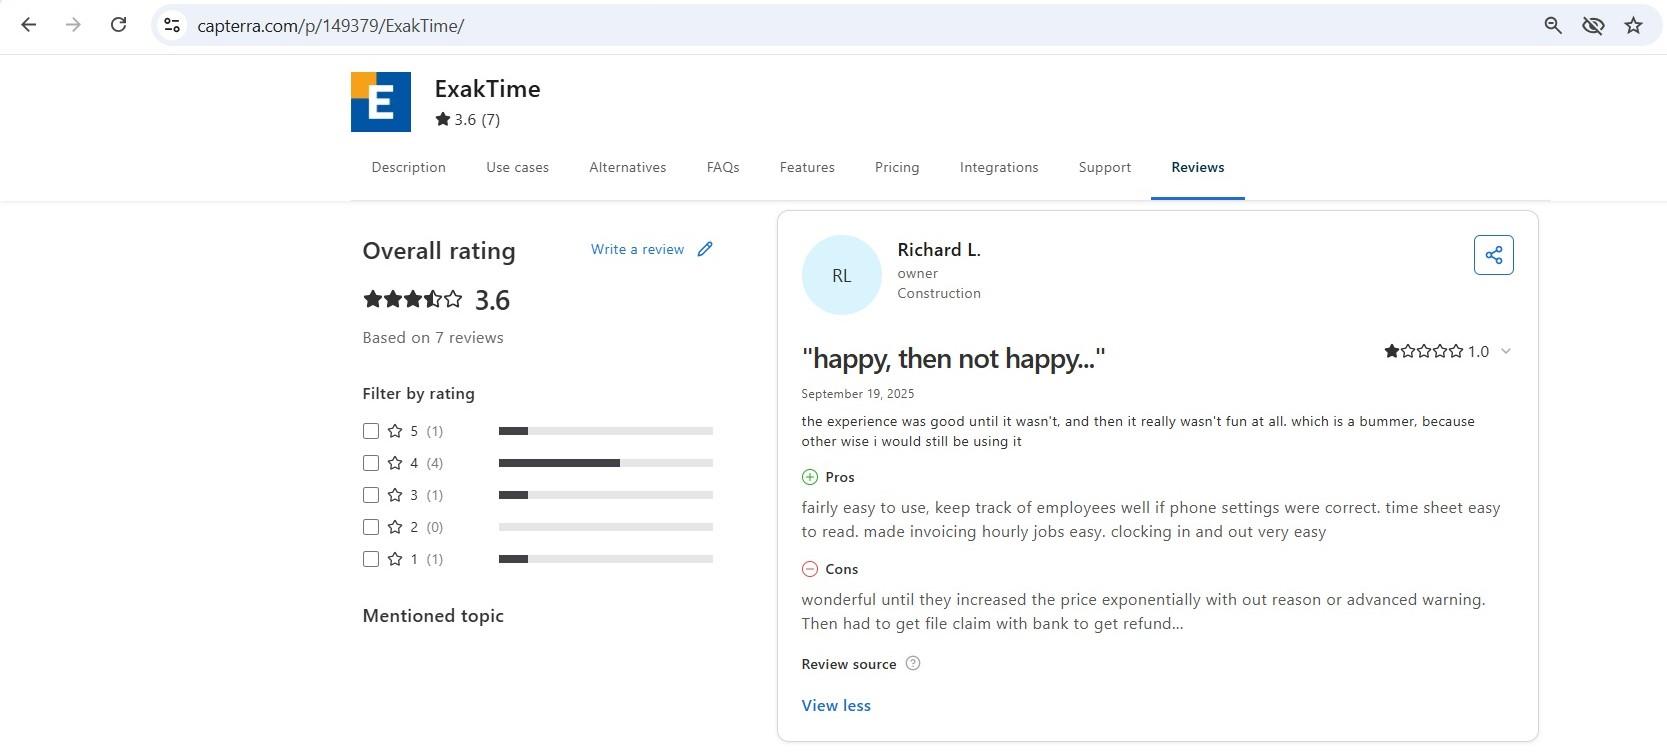Collapse the review with View less
The width and height of the screenshot is (1667, 755).
tap(836, 705)
